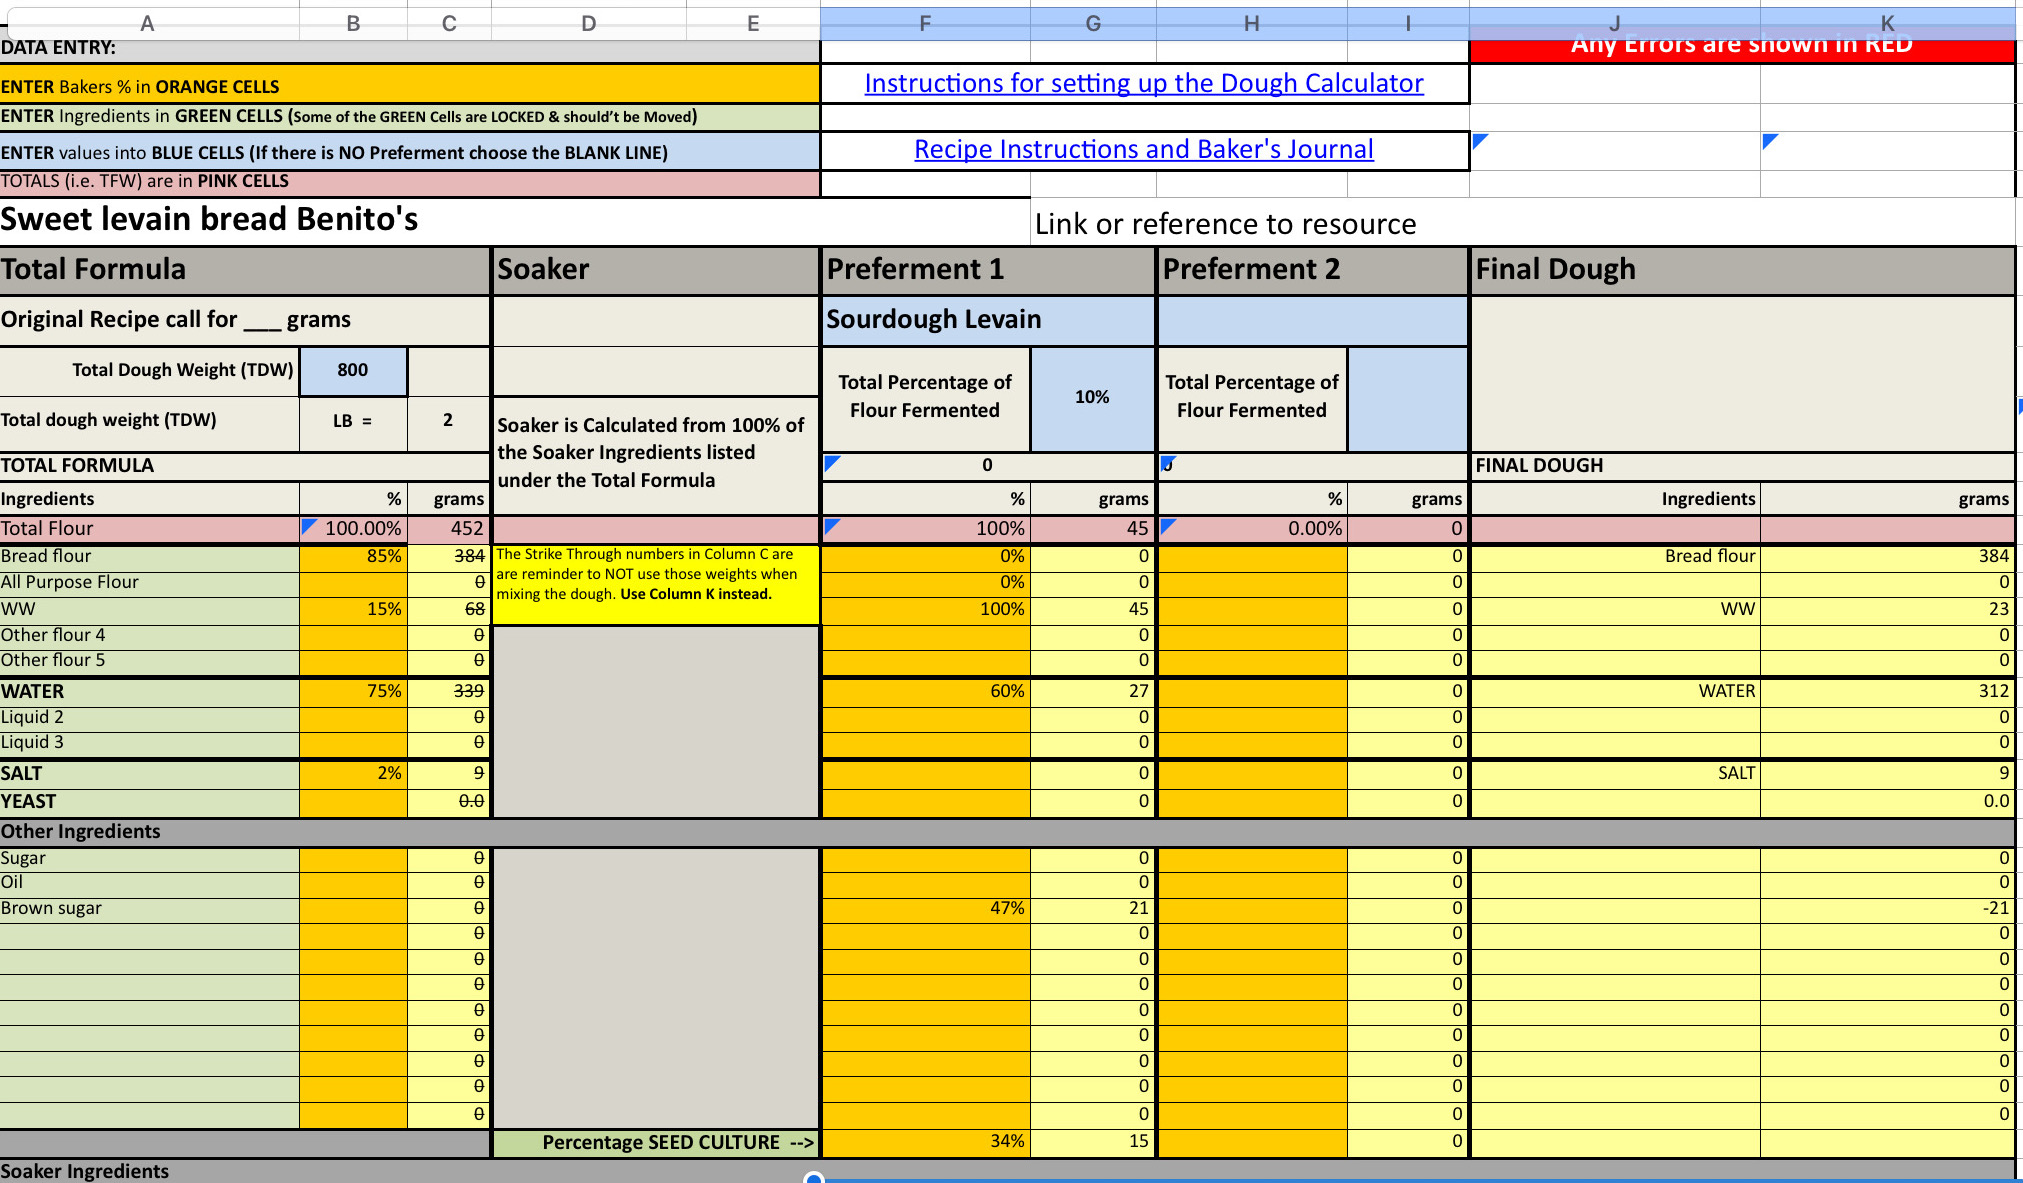Open the note triangle below the red errors banner
The height and width of the screenshot is (1183, 2023).
pyautogui.click(x=1478, y=142)
